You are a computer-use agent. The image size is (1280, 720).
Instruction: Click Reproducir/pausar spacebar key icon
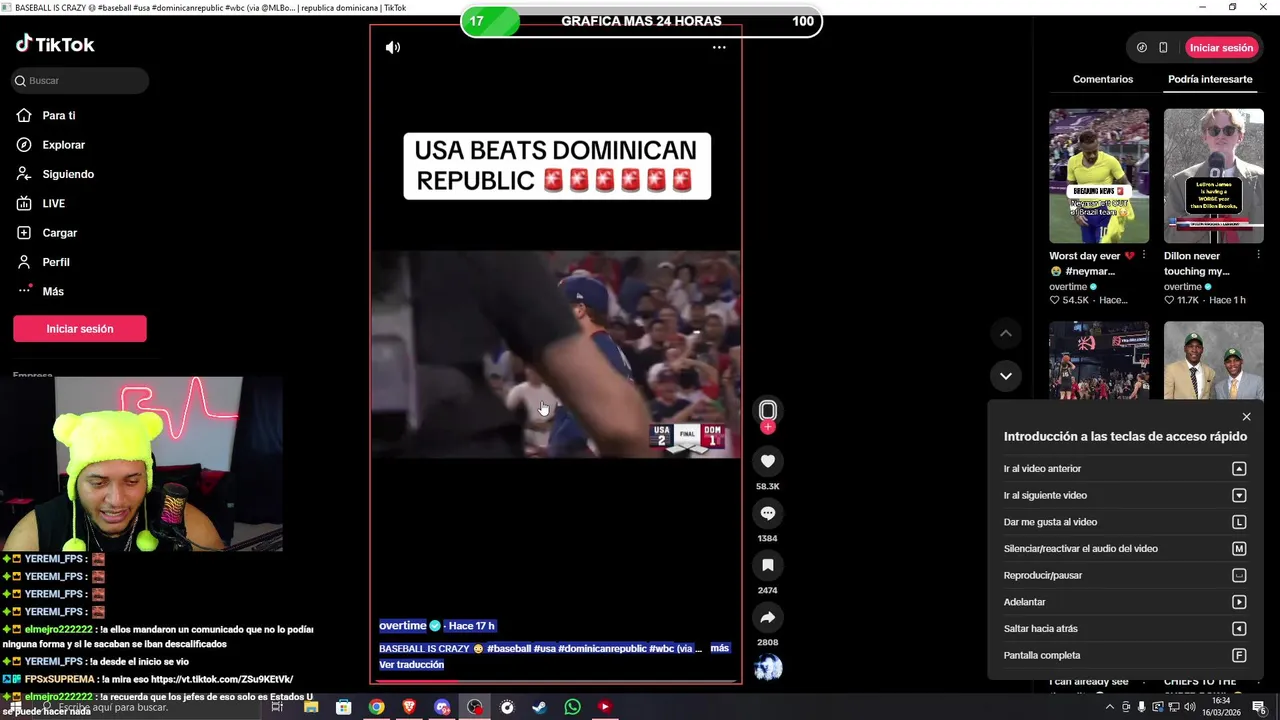click(1239, 575)
